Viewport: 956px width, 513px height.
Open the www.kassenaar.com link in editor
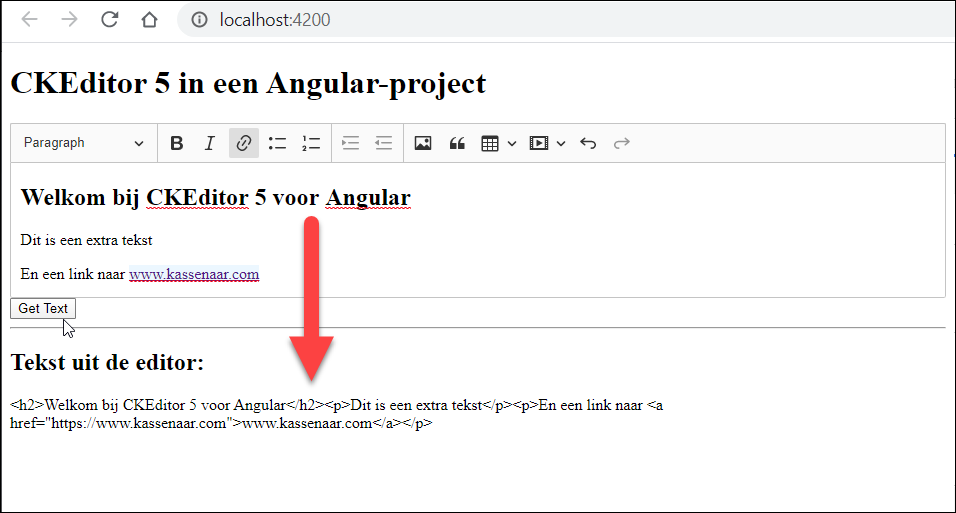click(x=194, y=274)
